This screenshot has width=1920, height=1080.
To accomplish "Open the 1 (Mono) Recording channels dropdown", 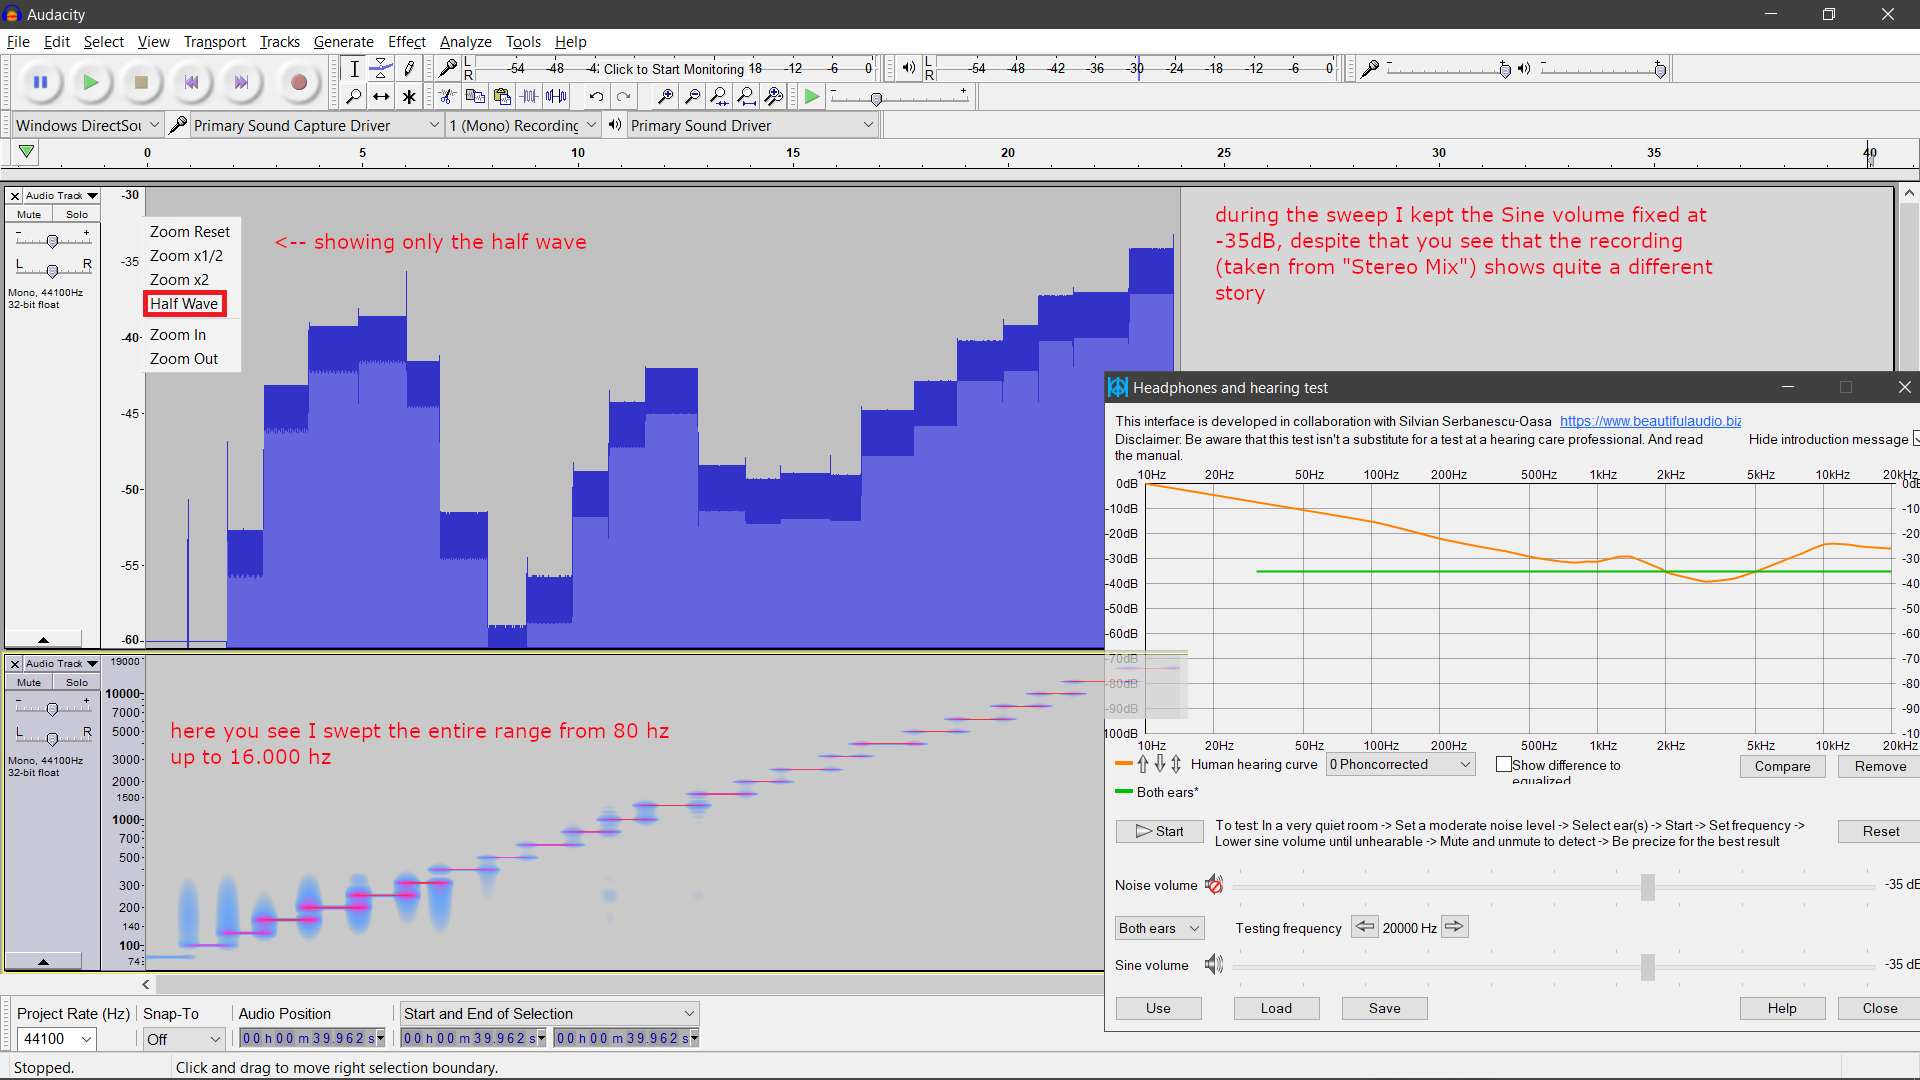I will tap(522, 125).
